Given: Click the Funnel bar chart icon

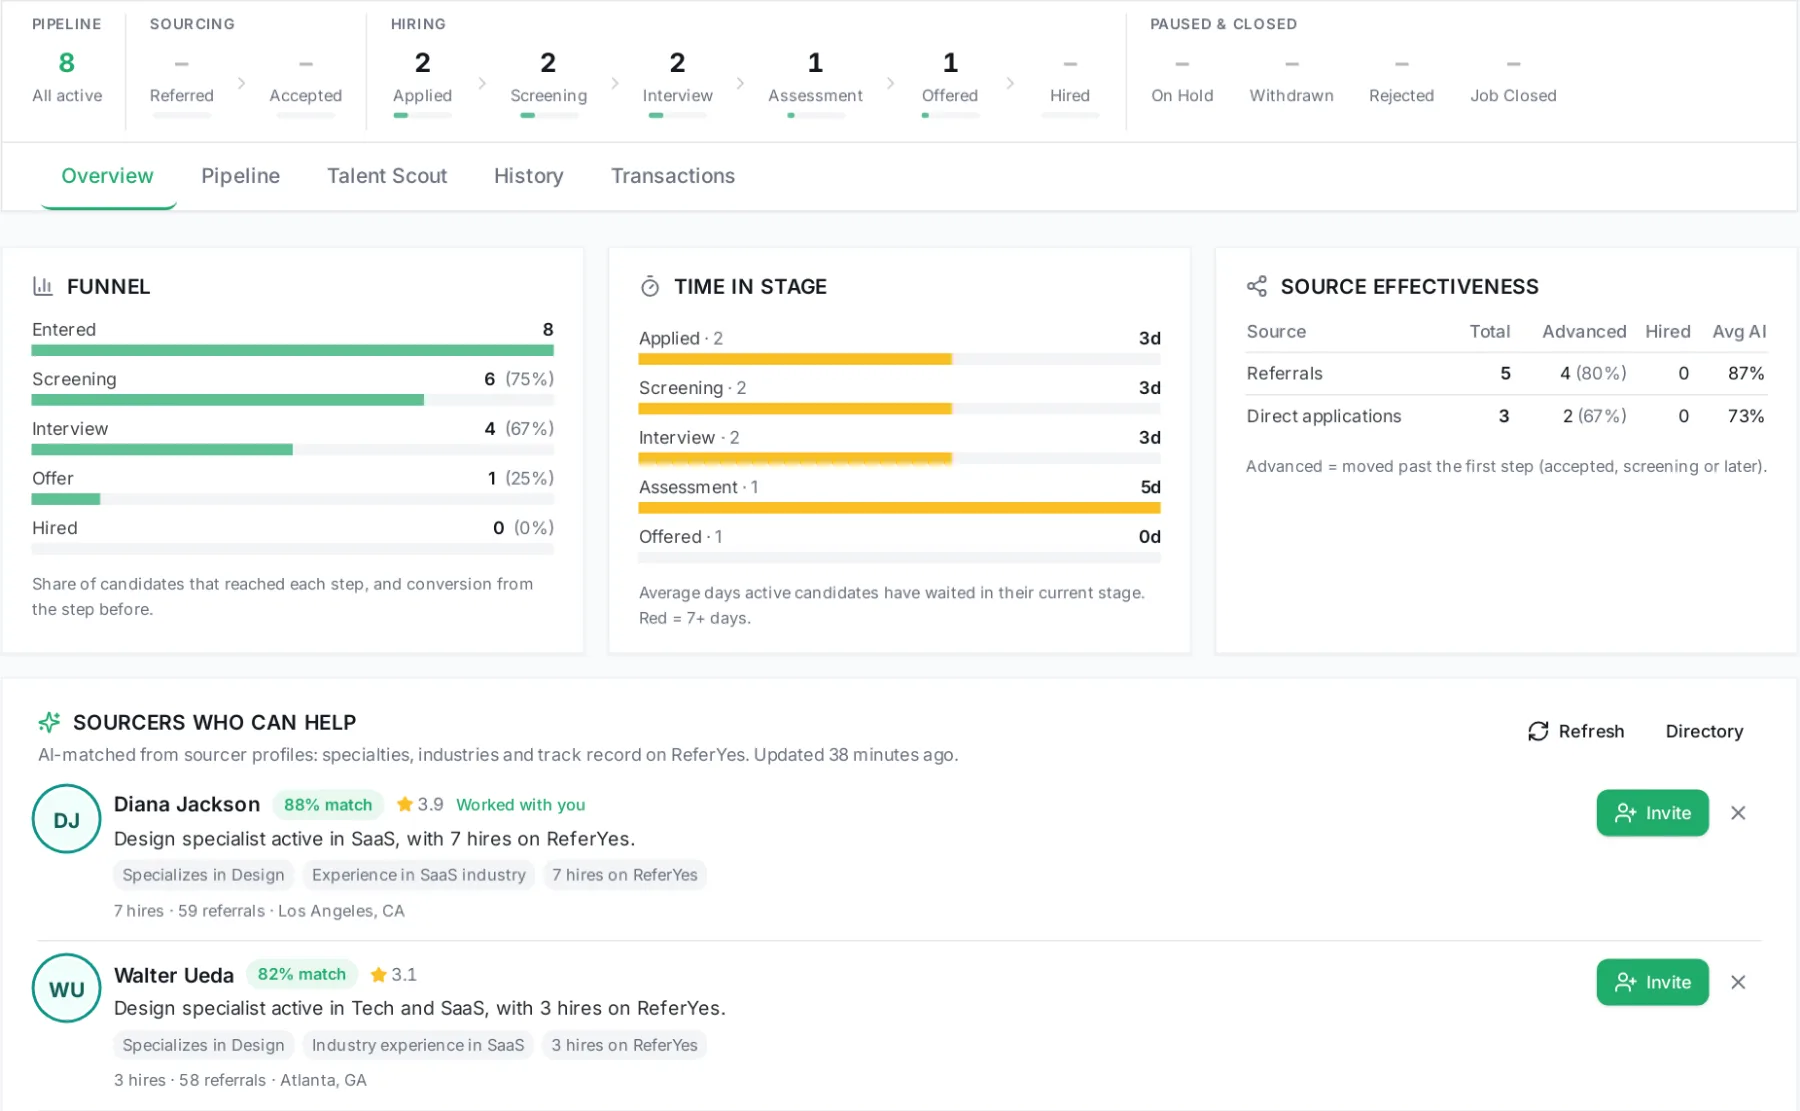Looking at the screenshot, I should 42,286.
